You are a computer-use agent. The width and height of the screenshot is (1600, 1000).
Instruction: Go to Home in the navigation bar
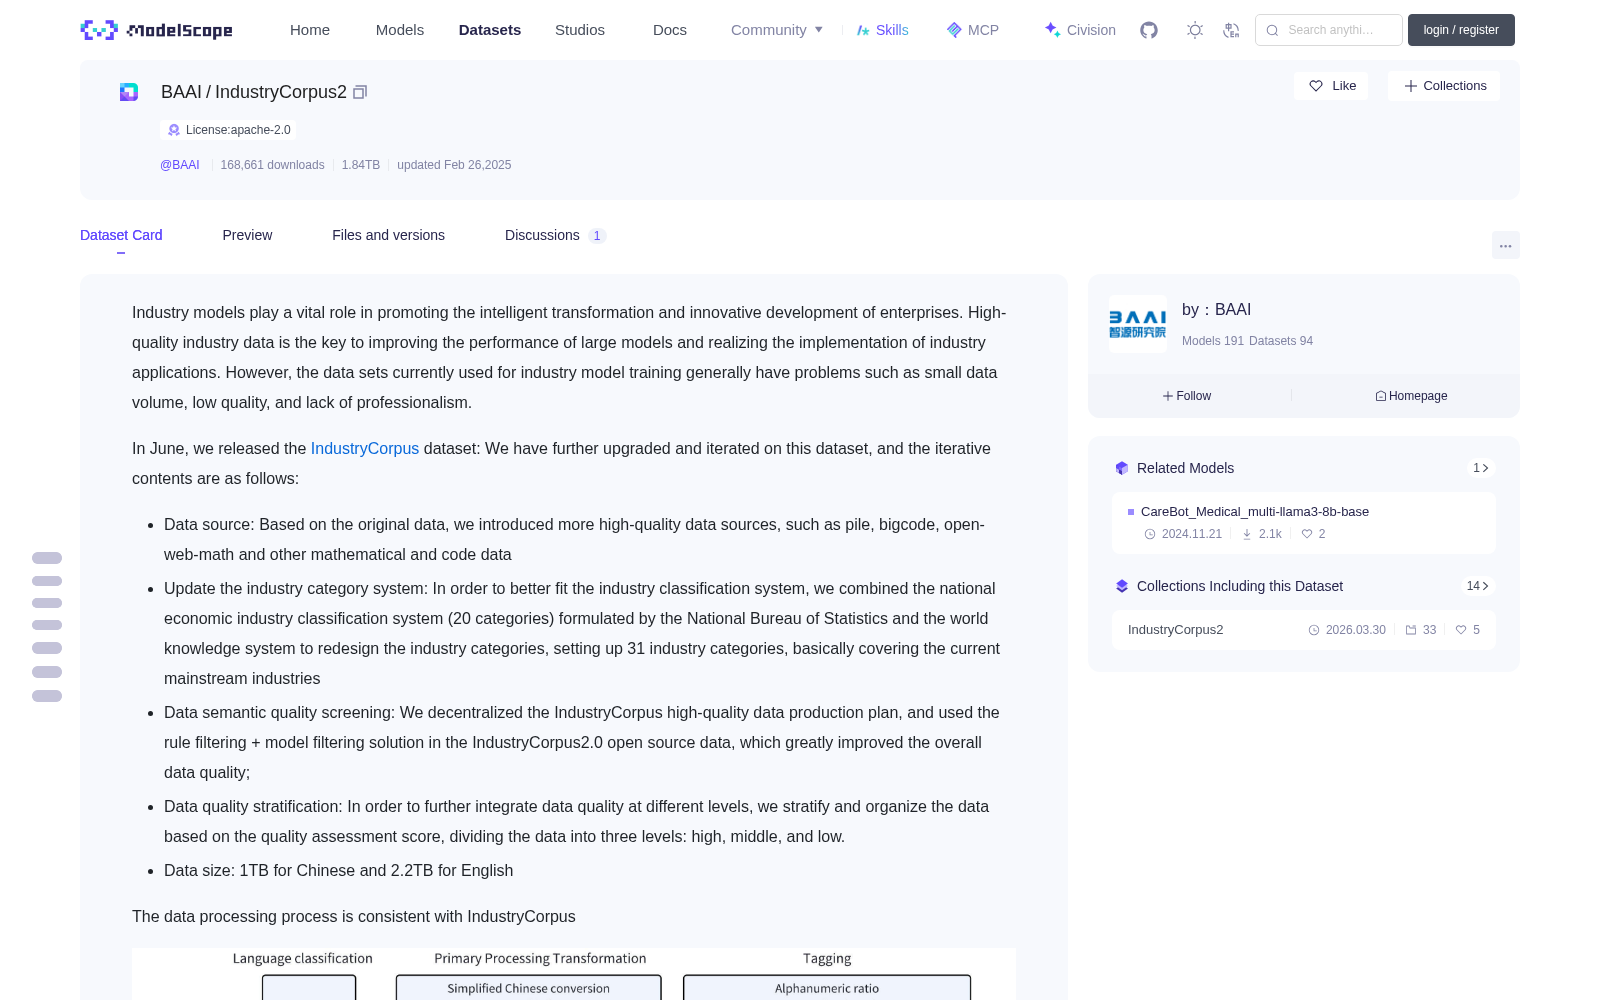pyautogui.click(x=310, y=30)
